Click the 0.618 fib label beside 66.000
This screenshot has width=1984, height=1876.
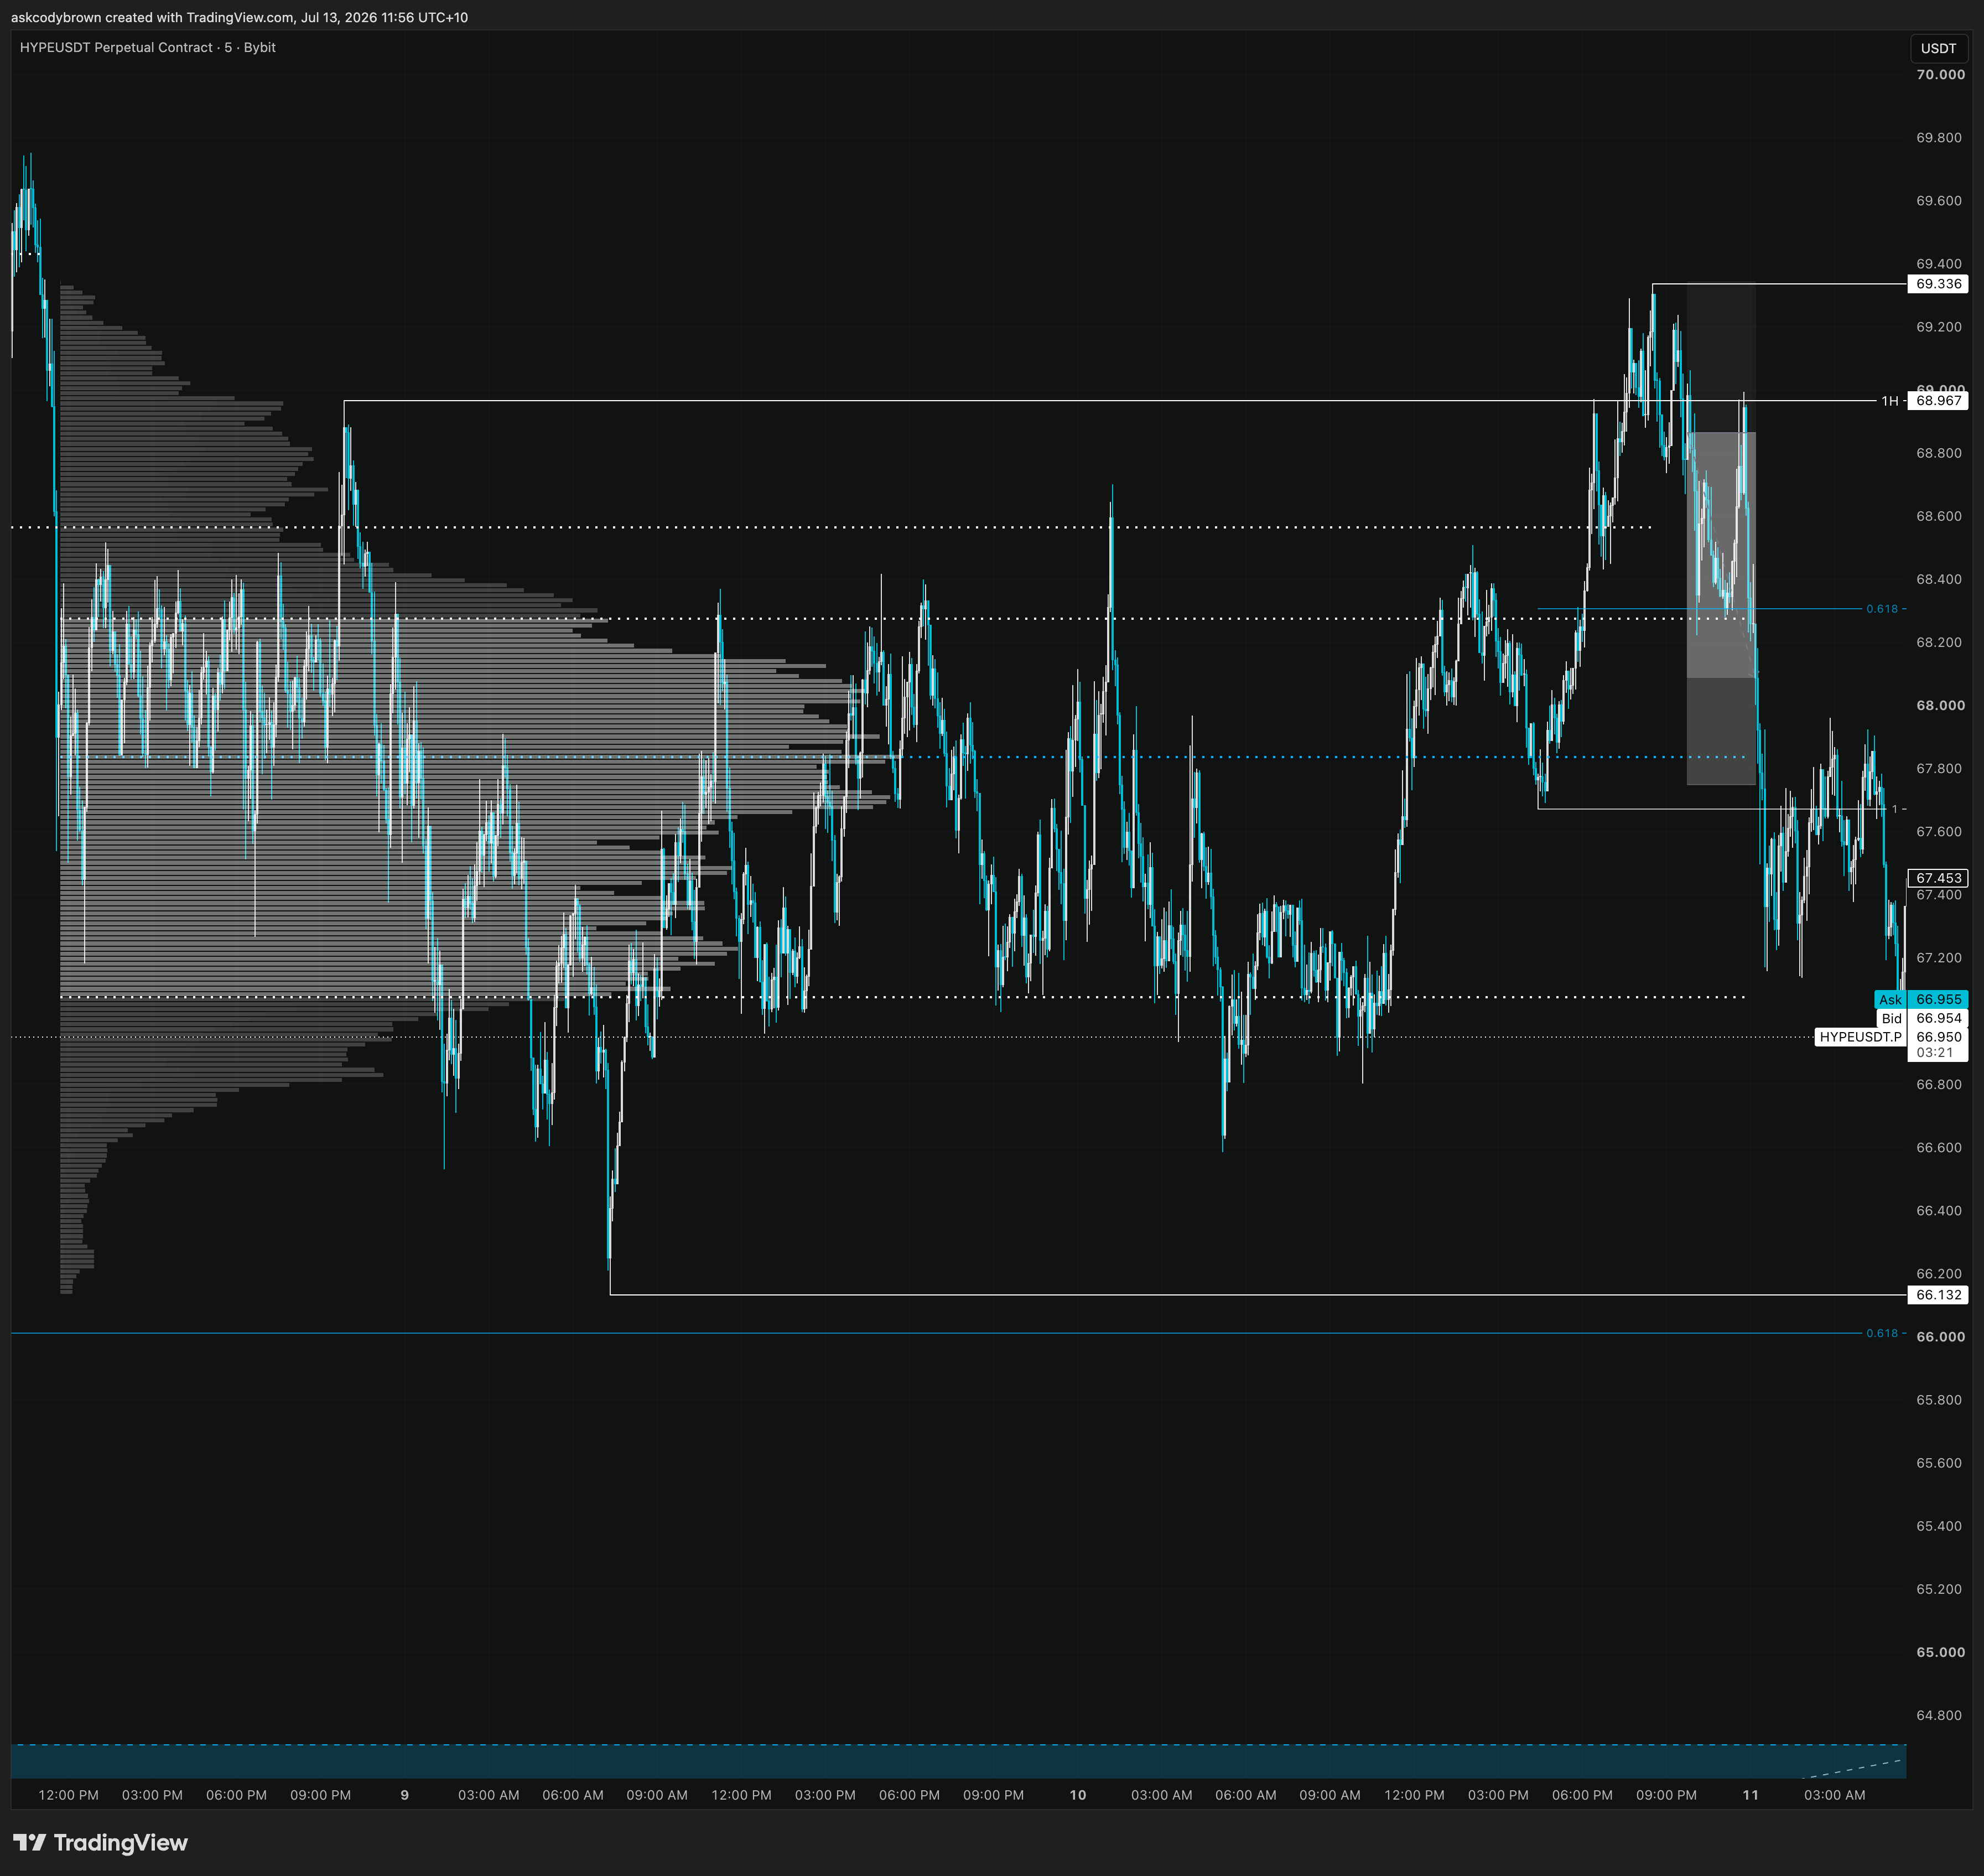[1882, 1333]
